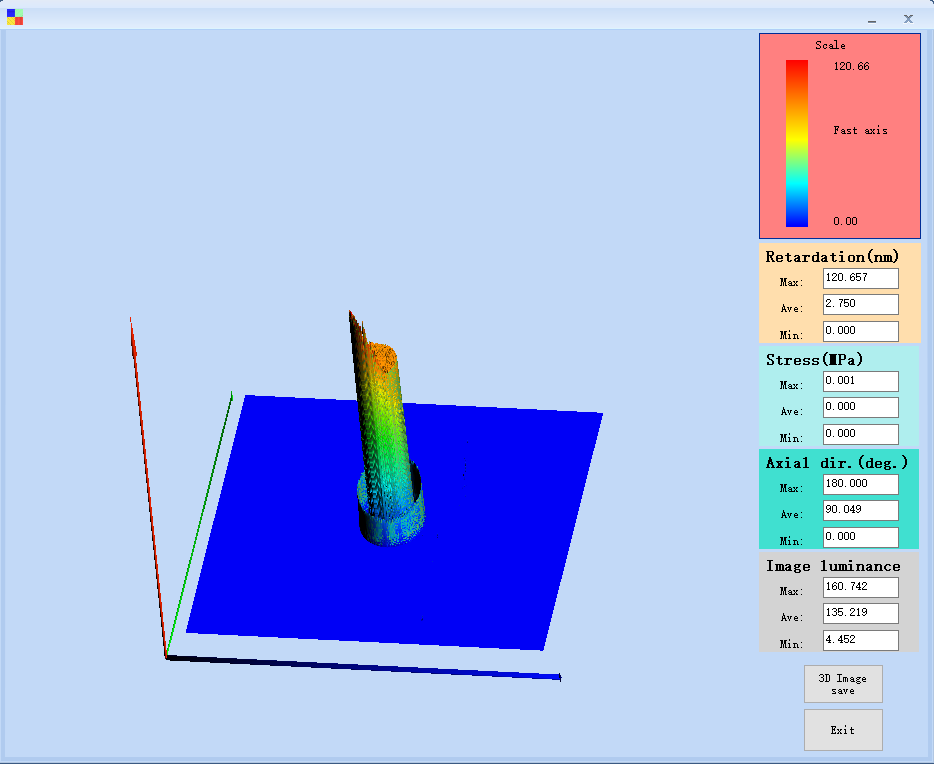Minimize the 3D viewer window
This screenshot has height=764, width=934.
[872, 19]
